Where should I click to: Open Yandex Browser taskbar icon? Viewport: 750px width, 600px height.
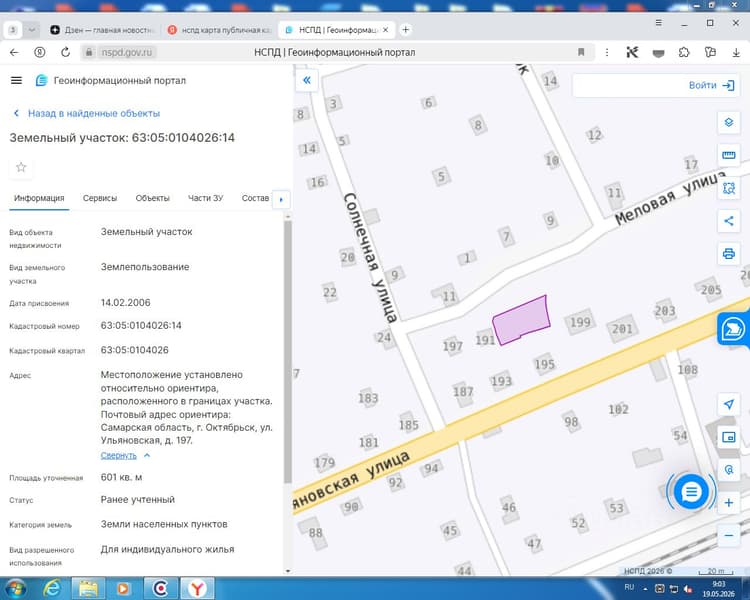point(197,588)
